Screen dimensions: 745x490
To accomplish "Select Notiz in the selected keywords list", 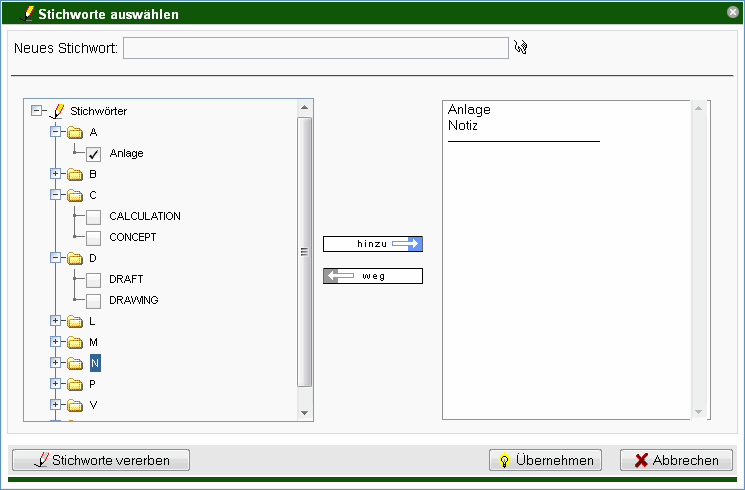I will pyautogui.click(x=463, y=125).
